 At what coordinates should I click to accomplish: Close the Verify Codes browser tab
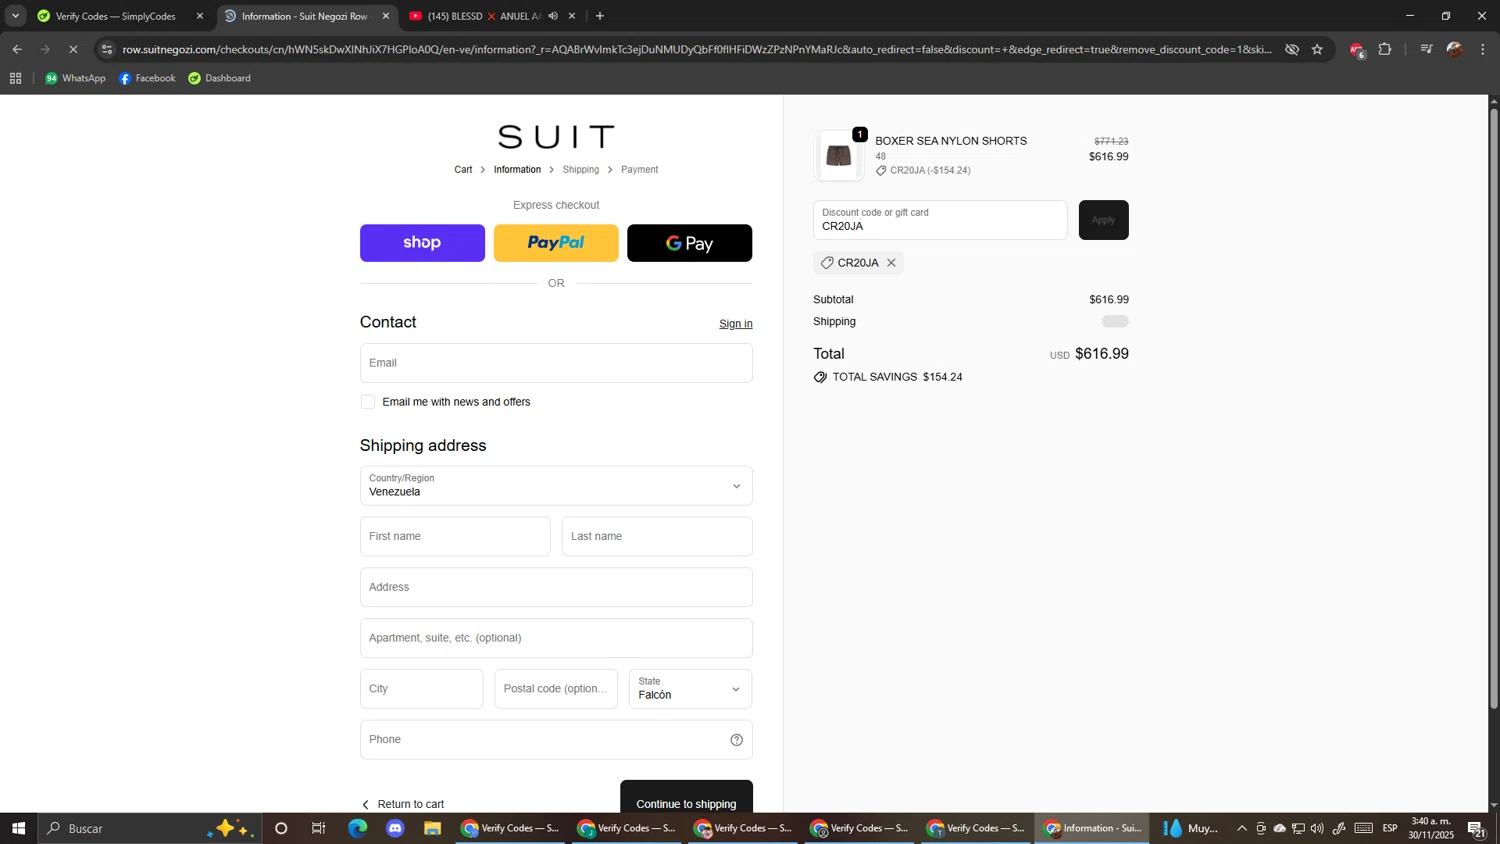click(x=200, y=16)
